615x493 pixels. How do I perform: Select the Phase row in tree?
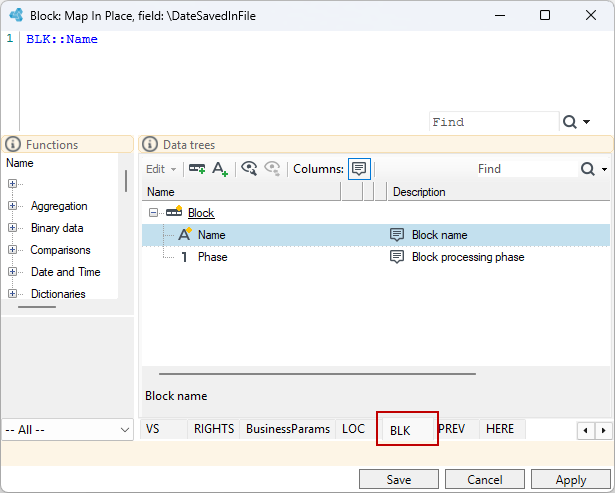point(376,257)
